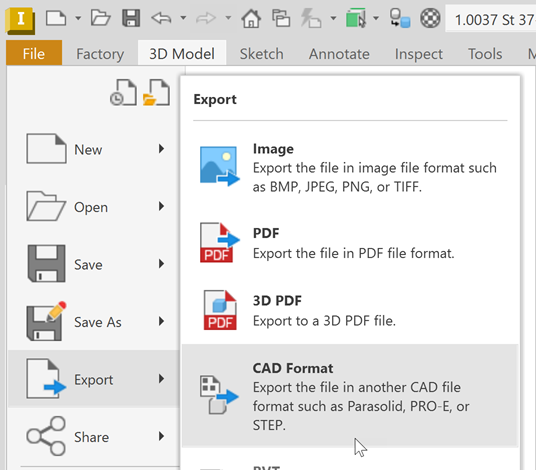Click the File tab
This screenshot has height=470, width=536.
point(34,53)
